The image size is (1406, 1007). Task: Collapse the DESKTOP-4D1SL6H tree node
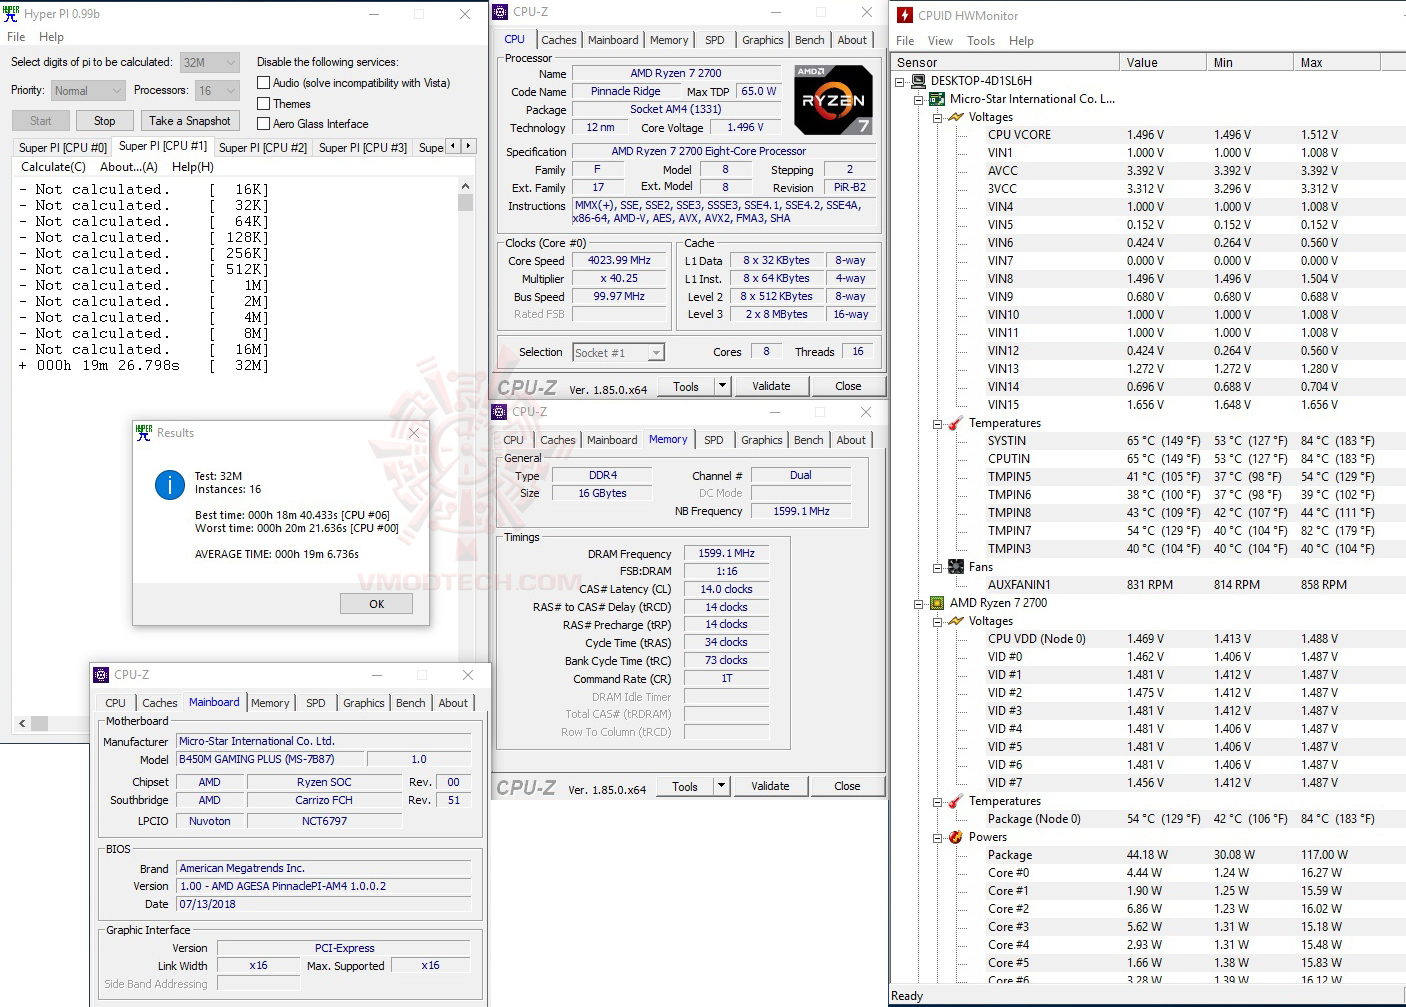pos(900,81)
